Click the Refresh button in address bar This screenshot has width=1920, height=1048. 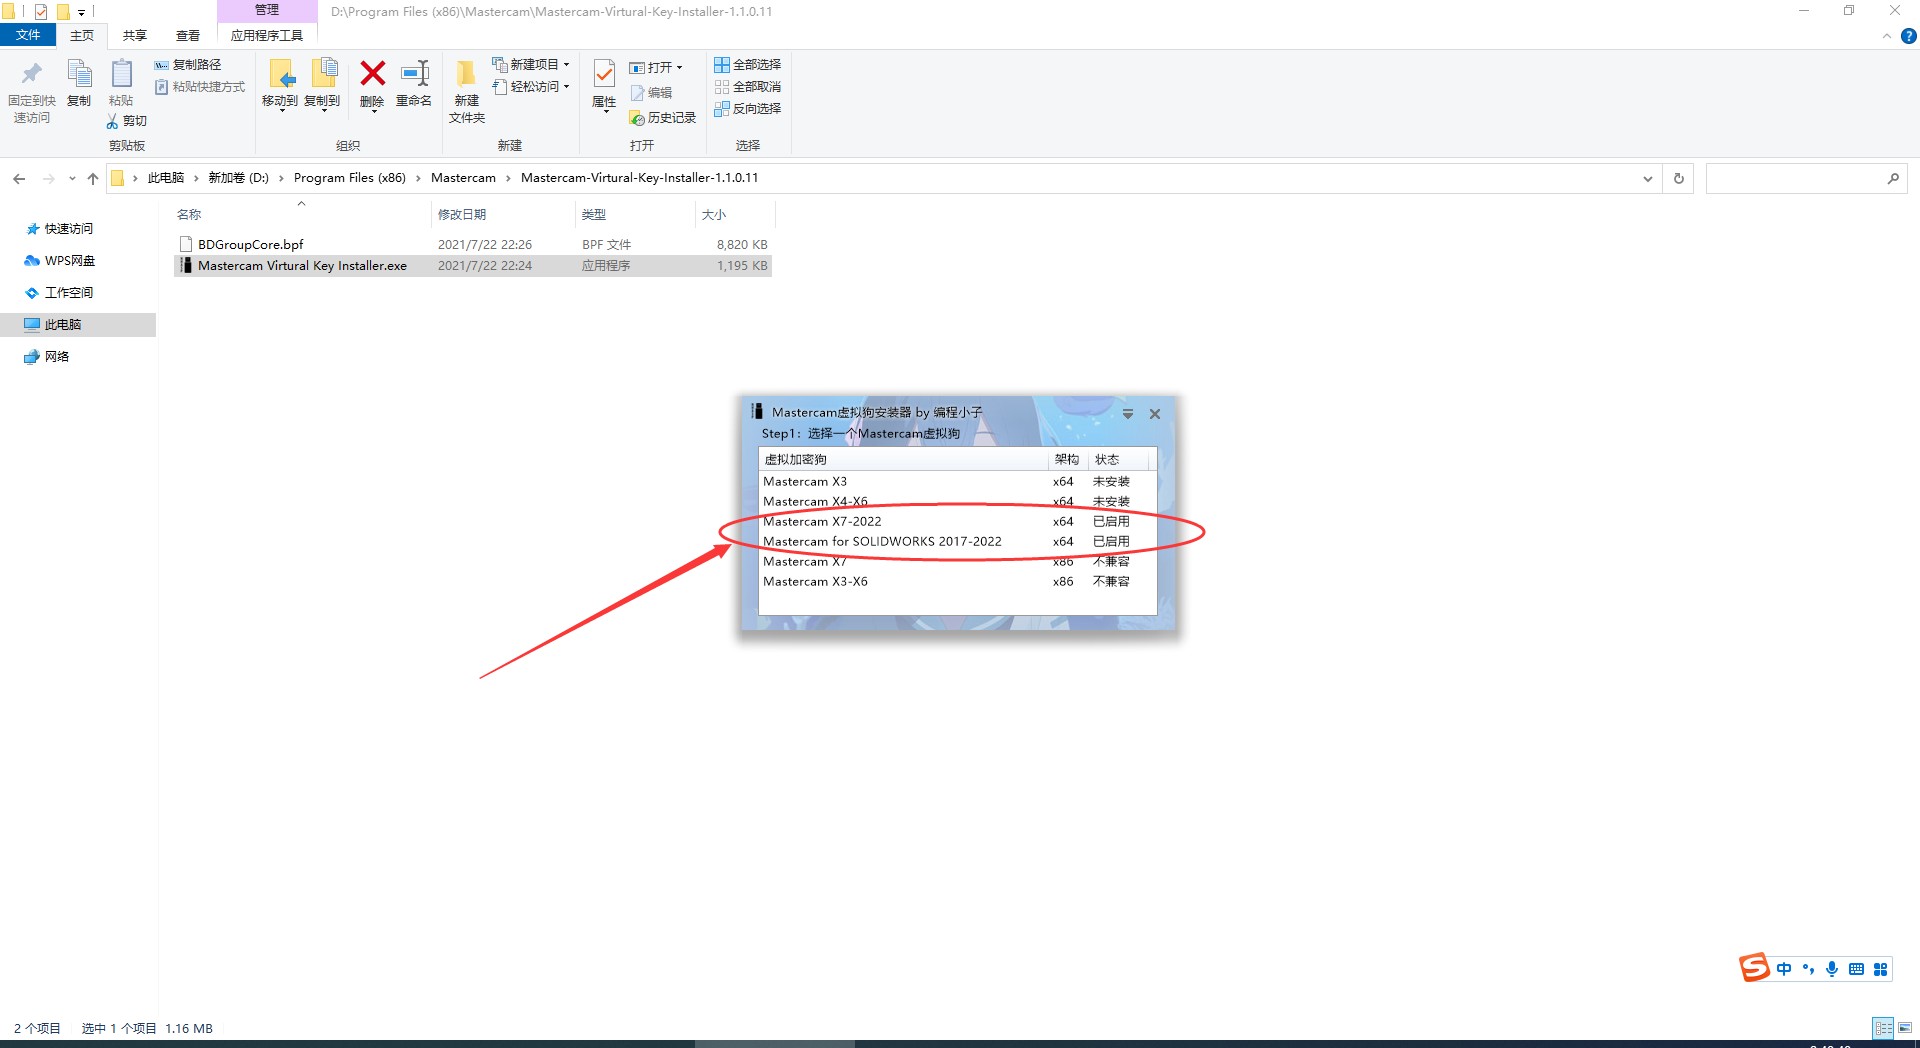click(x=1679, y=178)
